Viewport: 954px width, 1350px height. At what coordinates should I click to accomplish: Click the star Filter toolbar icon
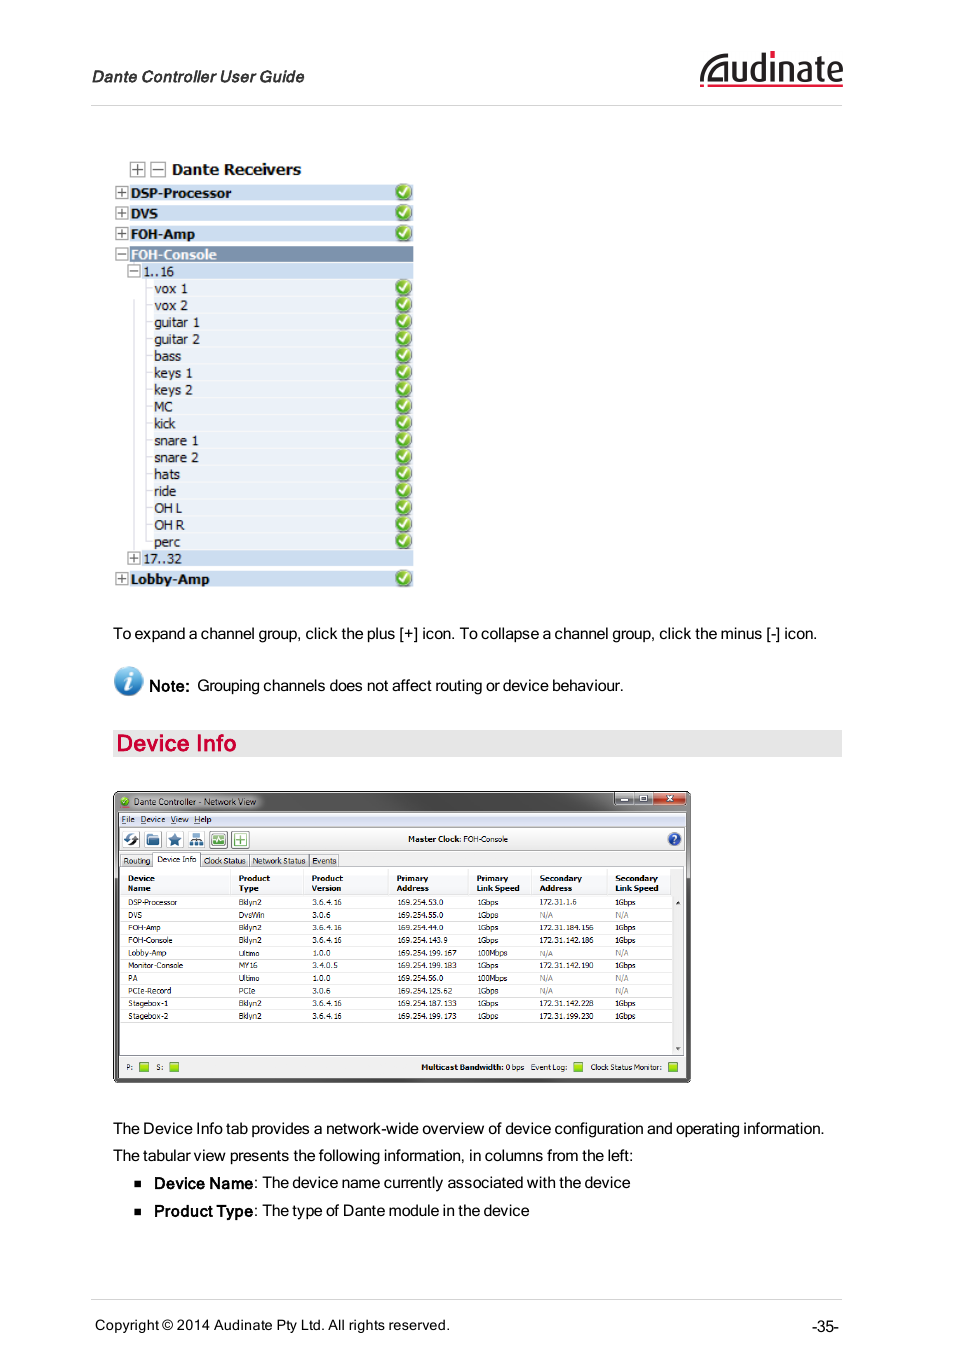pos(175,840)
